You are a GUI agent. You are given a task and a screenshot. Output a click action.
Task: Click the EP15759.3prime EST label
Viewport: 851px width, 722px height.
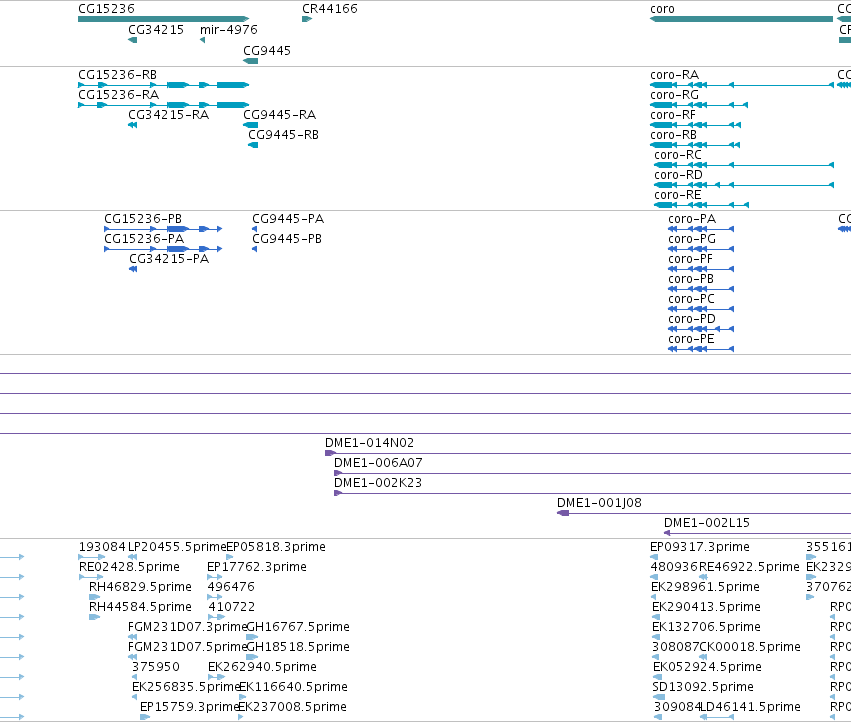[x=189, y=707]
